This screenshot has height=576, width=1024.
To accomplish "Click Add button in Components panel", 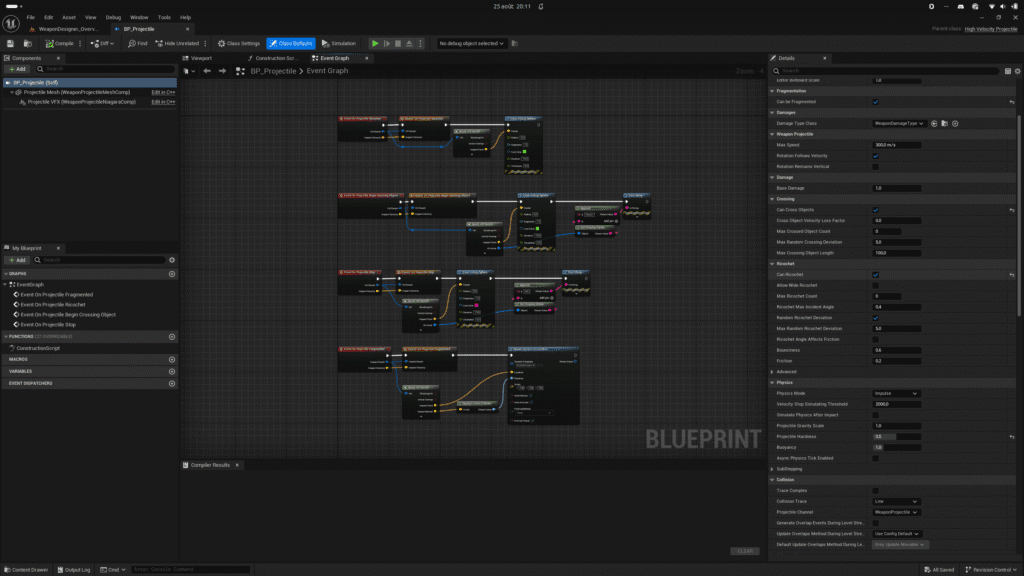I will point(18,69).
